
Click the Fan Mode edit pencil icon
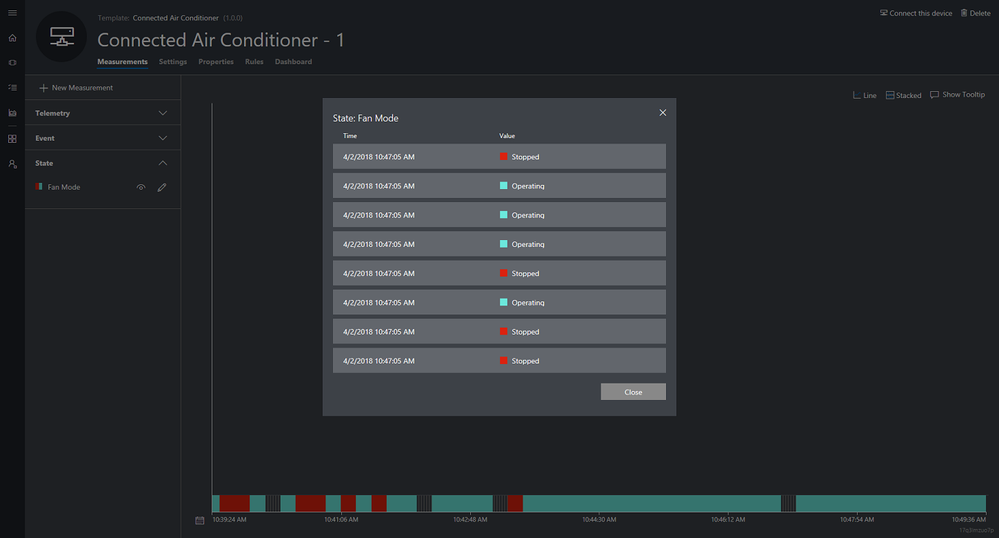click(162, 187)
